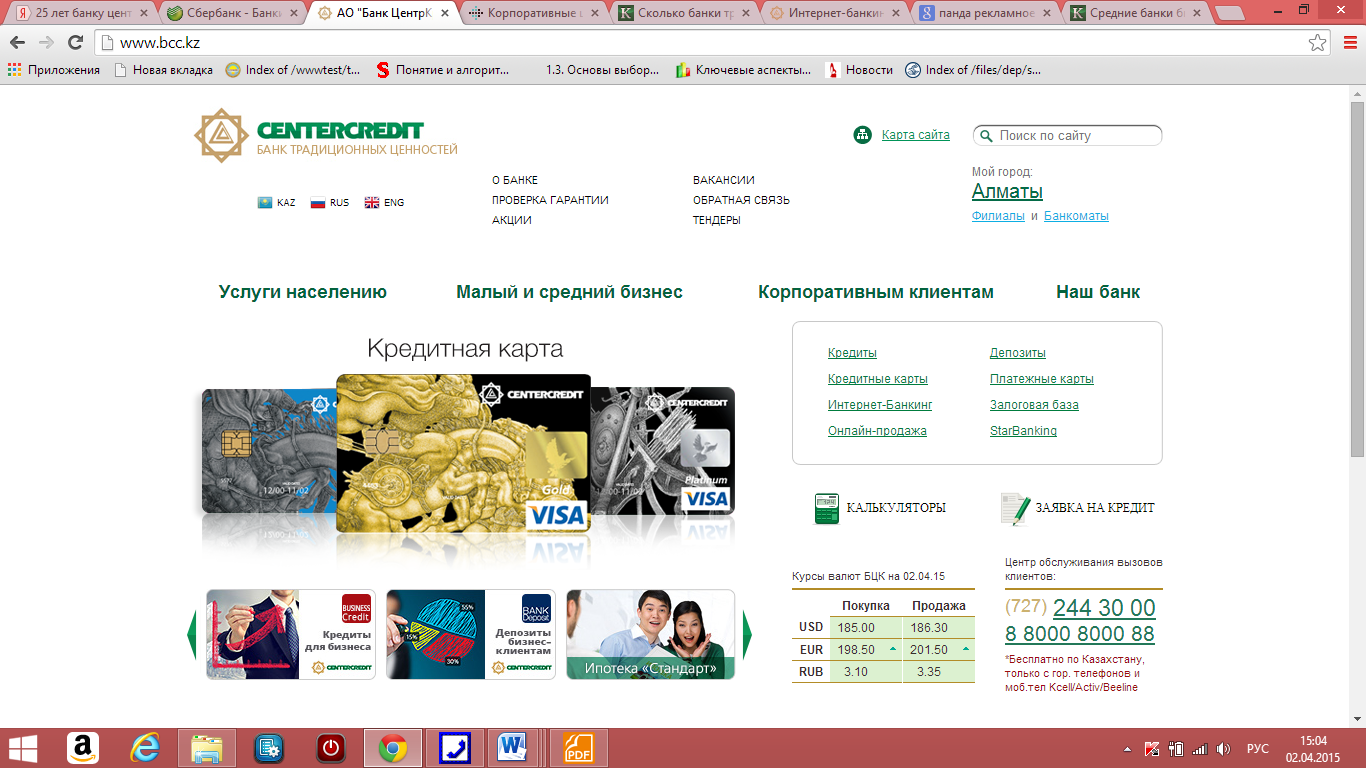
Task: Open 'Малый и средний бизнес' section
Action: click(570, 292)
